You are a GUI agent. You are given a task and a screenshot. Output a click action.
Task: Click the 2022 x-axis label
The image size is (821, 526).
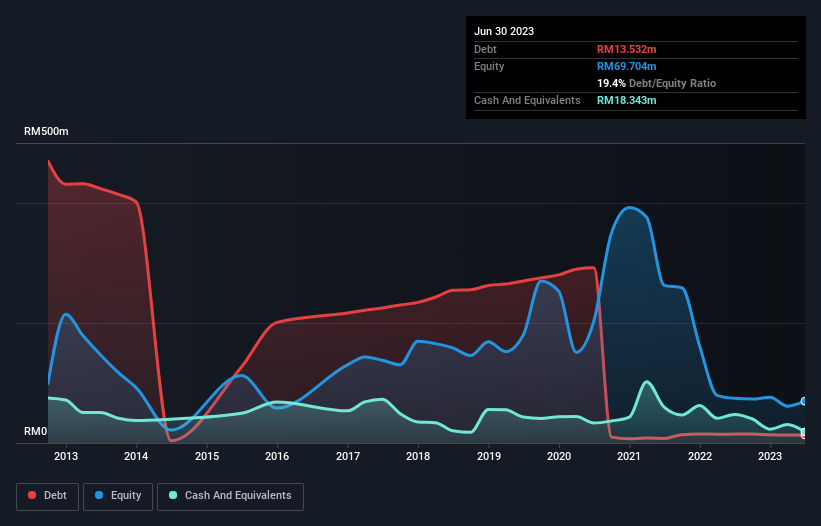tap(700, 456)
